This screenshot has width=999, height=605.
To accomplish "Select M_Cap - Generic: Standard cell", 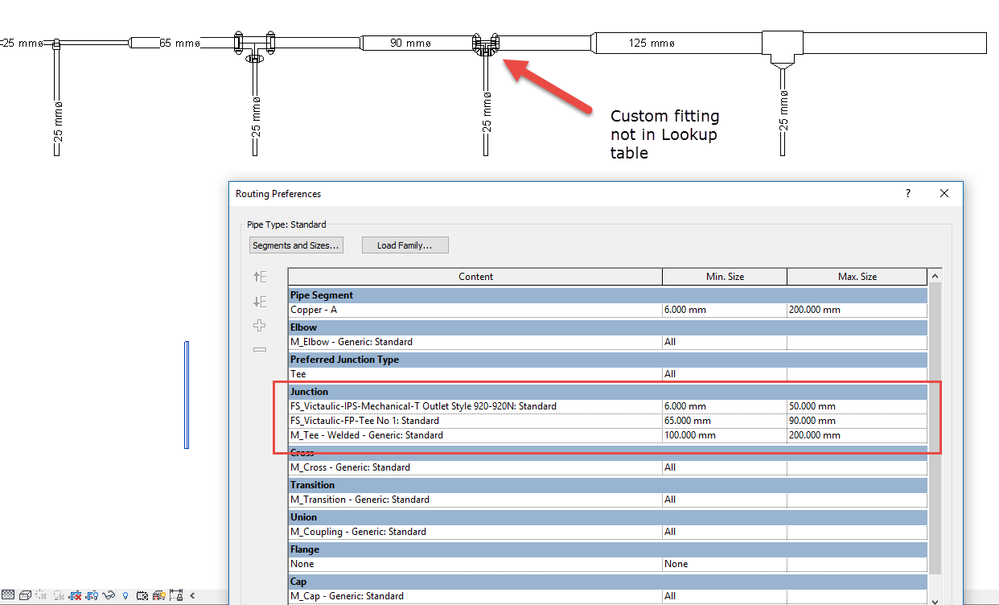I will click(475, 595).
